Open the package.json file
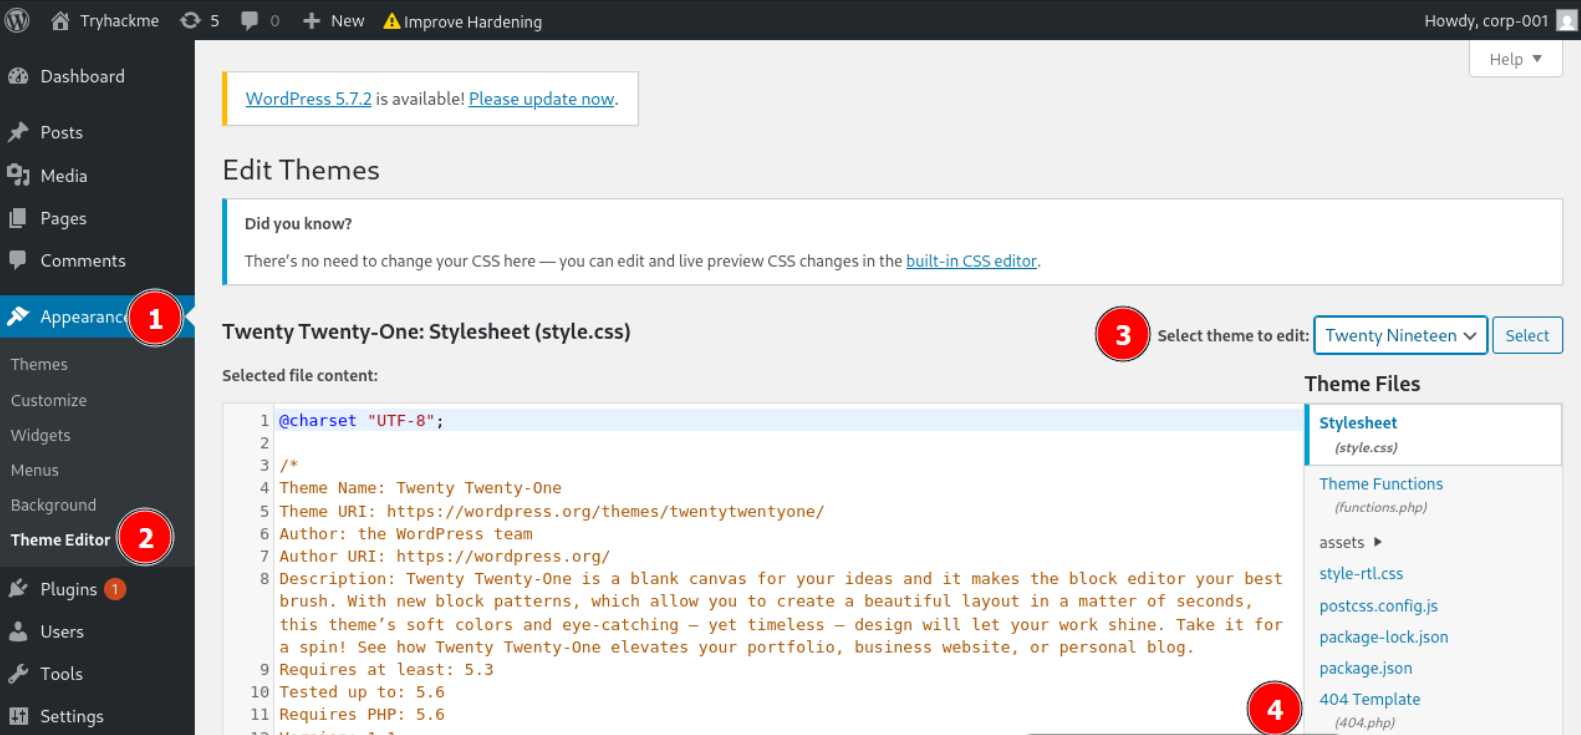This screenshot has height=735, width=1581. tap(1365, 668)
